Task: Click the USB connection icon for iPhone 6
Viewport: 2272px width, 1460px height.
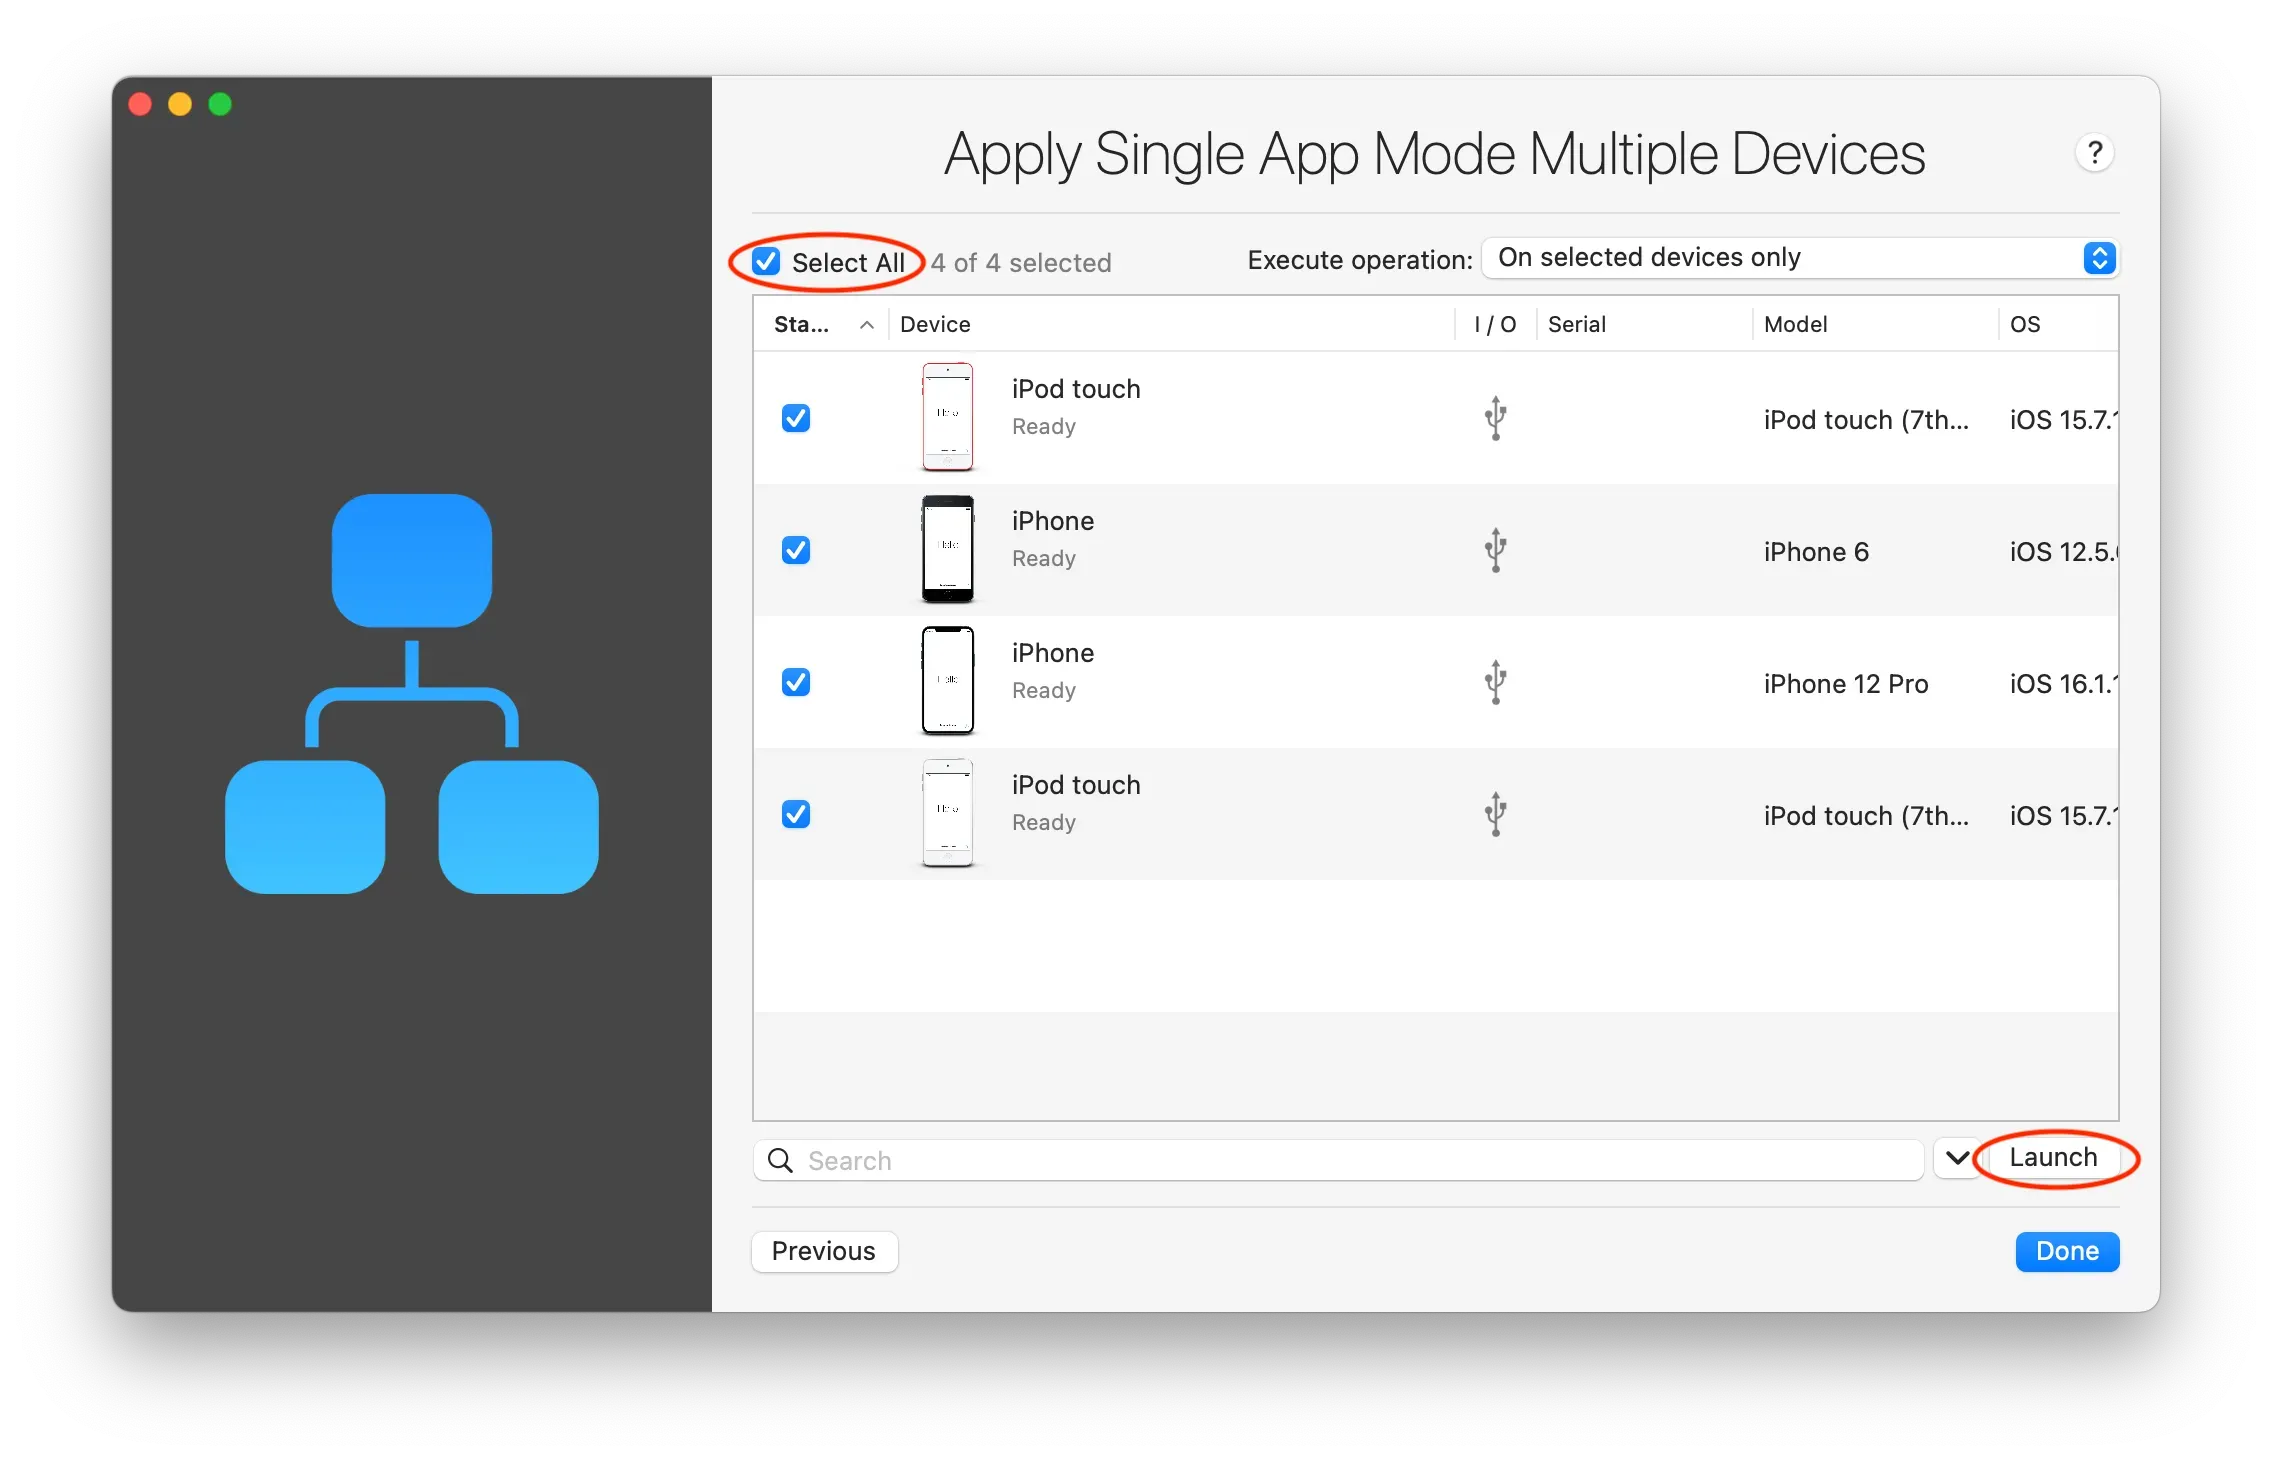Action: (x=1495, y=550)
